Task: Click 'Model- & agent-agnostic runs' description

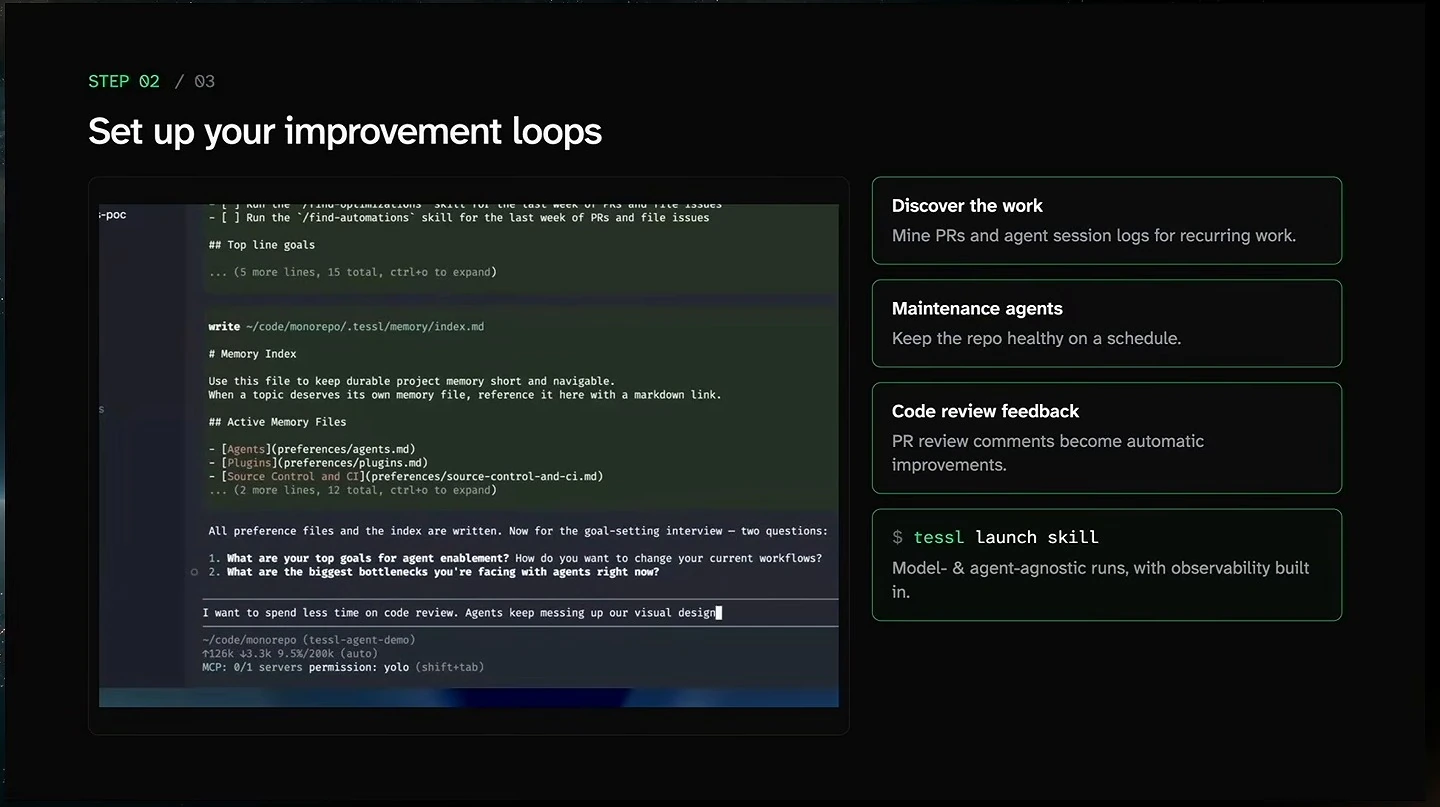Action: (x=1101, y=580)
